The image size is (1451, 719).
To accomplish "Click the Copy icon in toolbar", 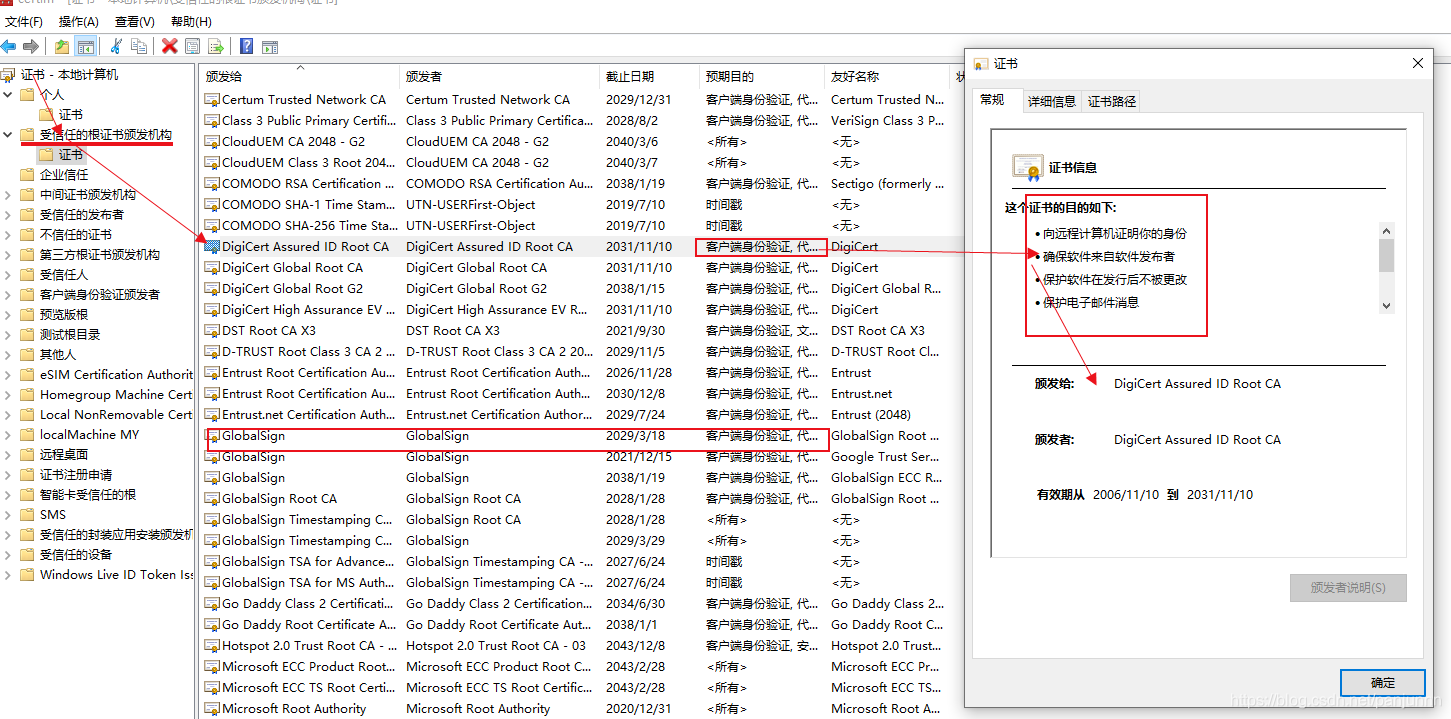I will pyautogui.click(x=139, y=46).
